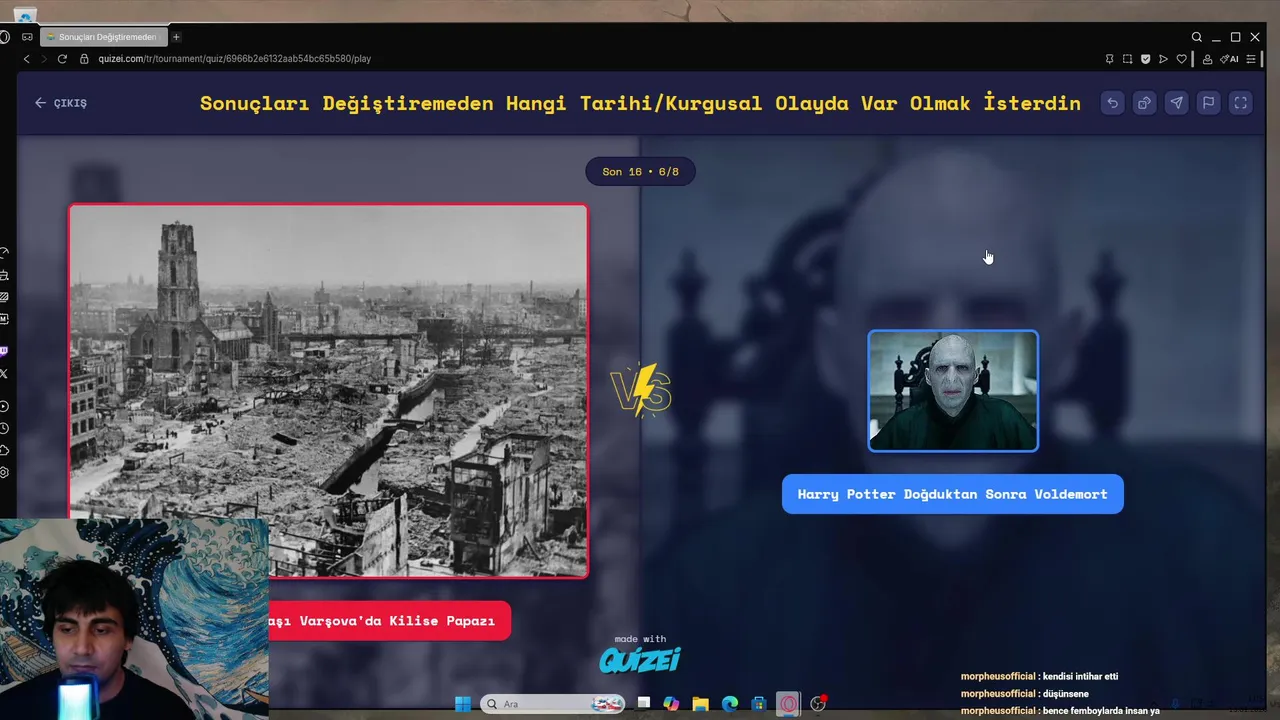The image size is (1280, 720).
Task: Open the Opera menu logo
Action: point(5,37)
